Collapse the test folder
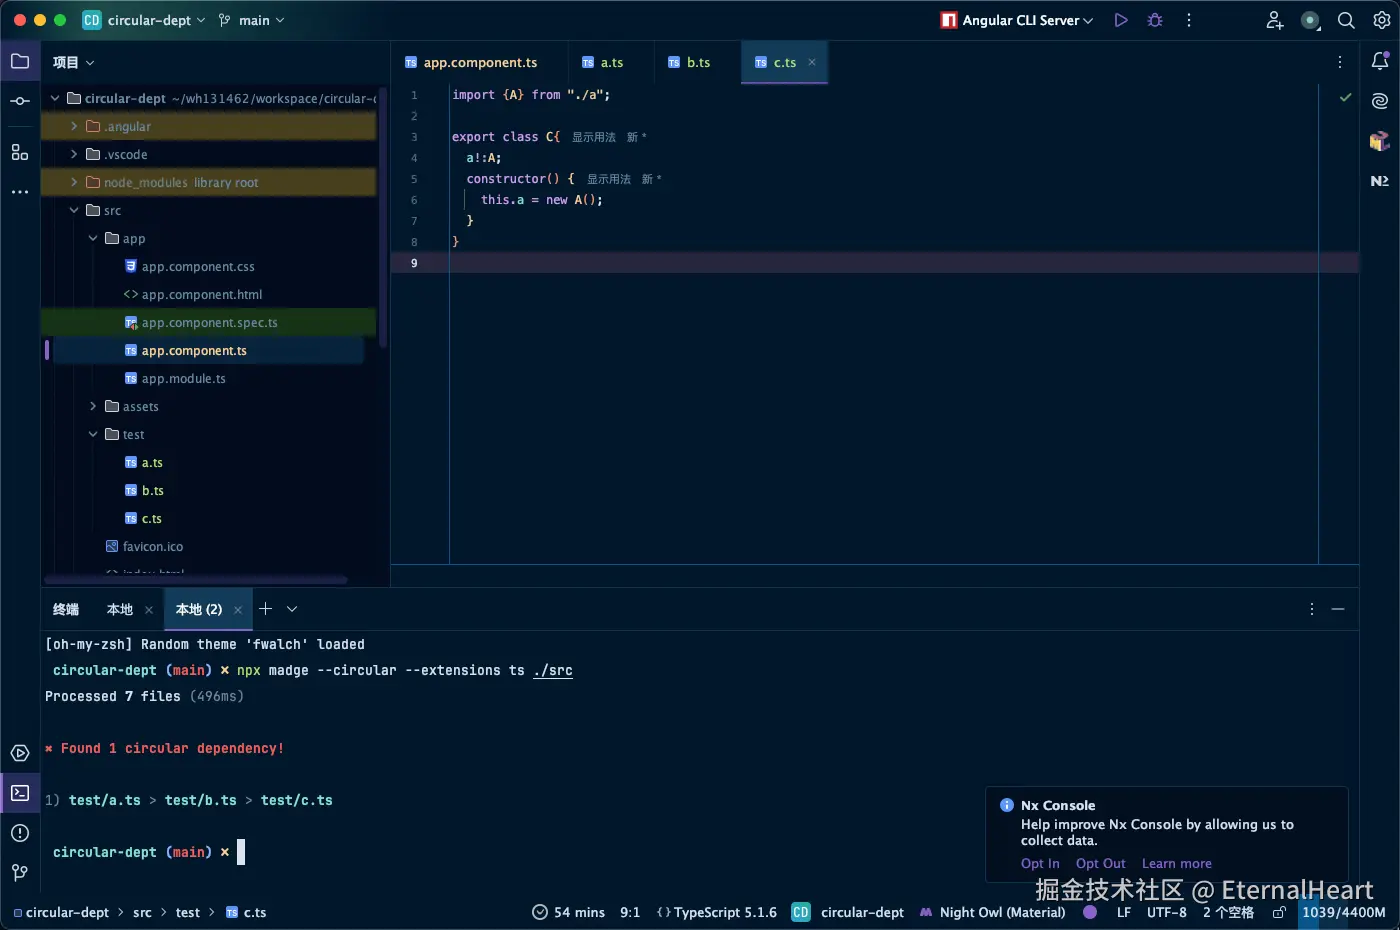The width and height of the screenshot is (1400, 930). [x=93, y=435]
